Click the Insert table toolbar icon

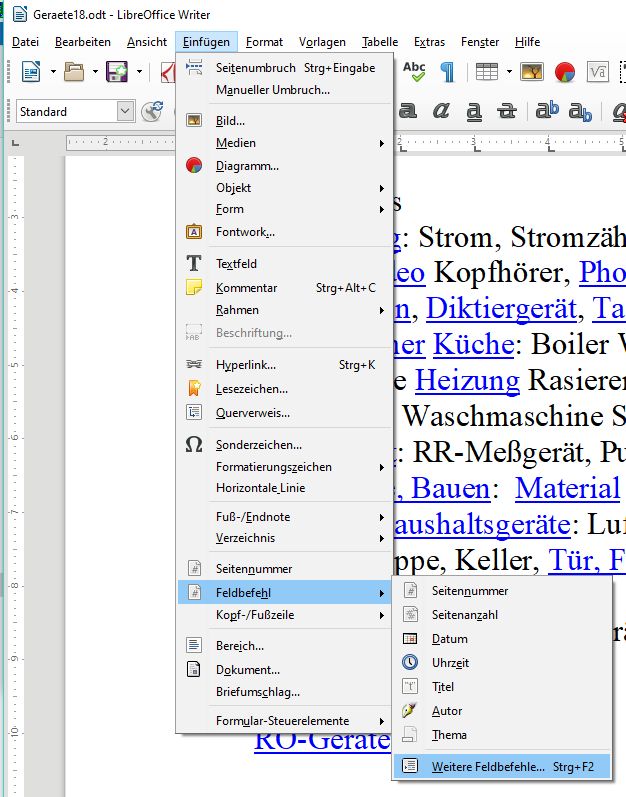pos(487,72)
